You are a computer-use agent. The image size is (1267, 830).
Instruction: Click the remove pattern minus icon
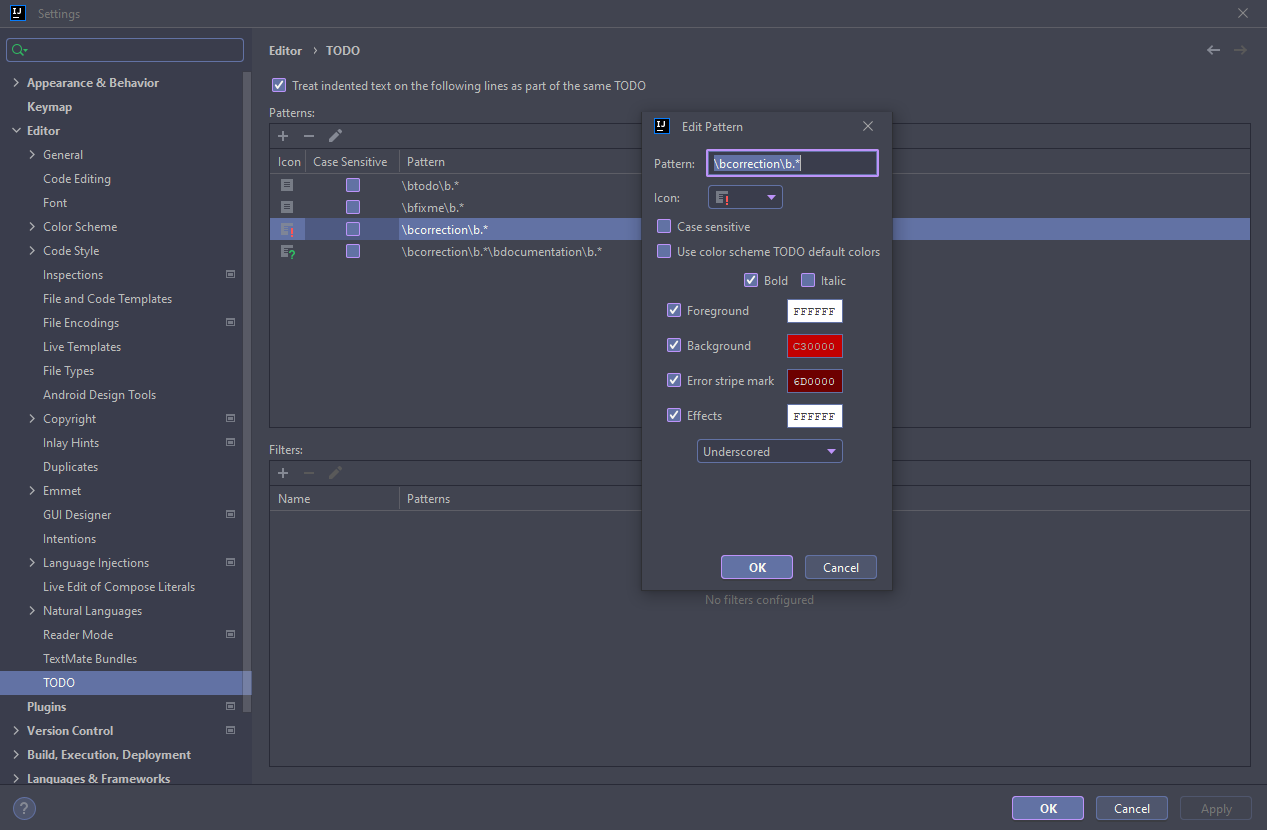309,136
